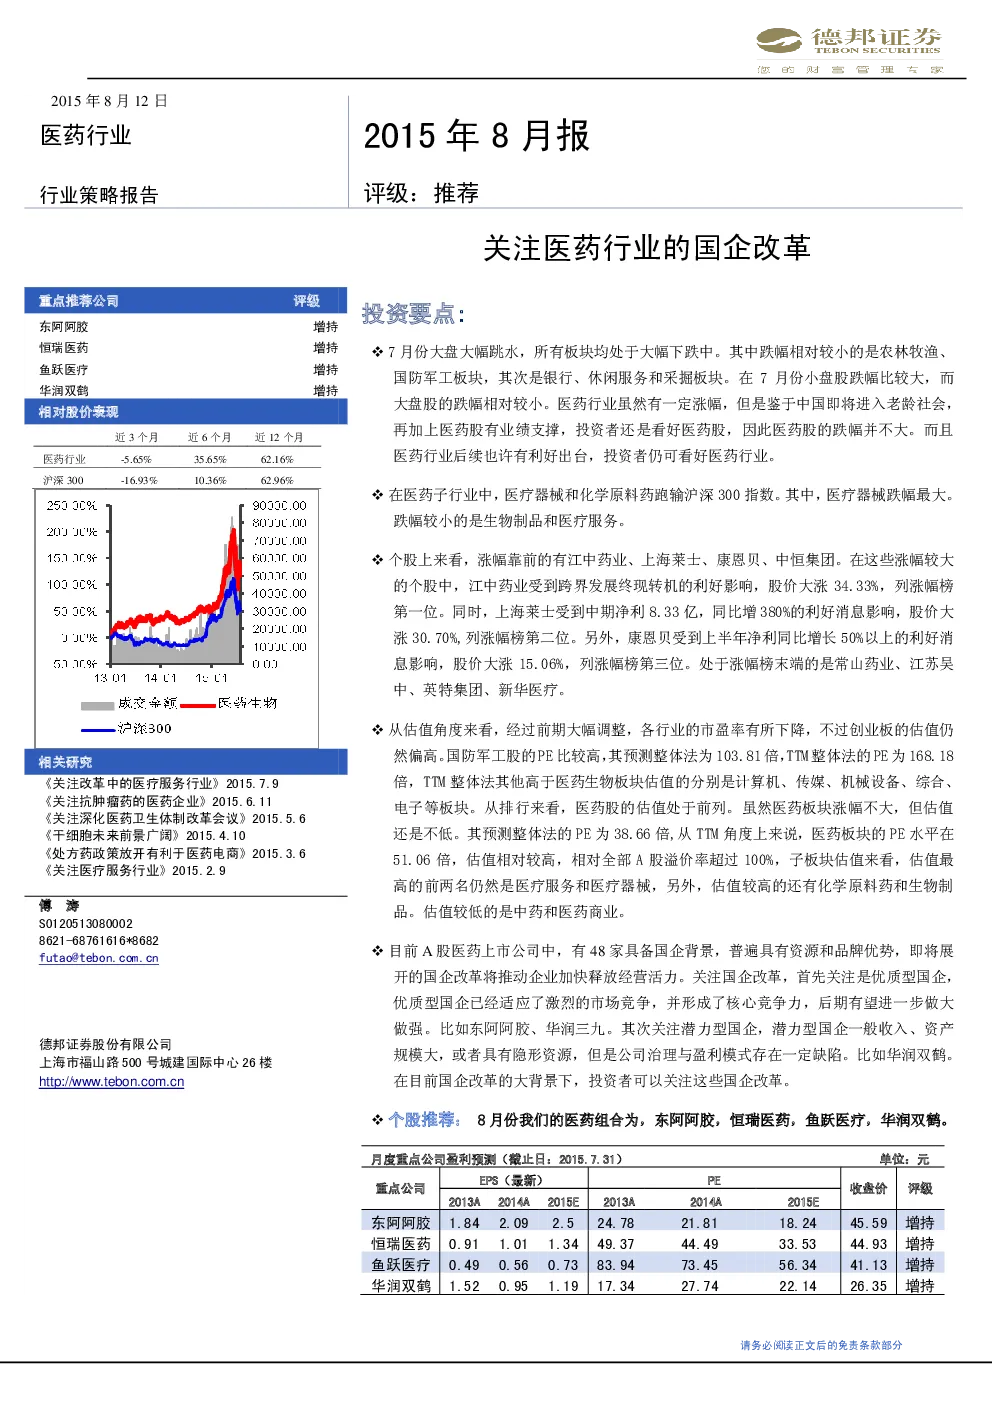Image resolution: width=992 pixels, height=1403 pixels.
Task: Select the headline 关注医药行业的国企改革
Action: 647,248
